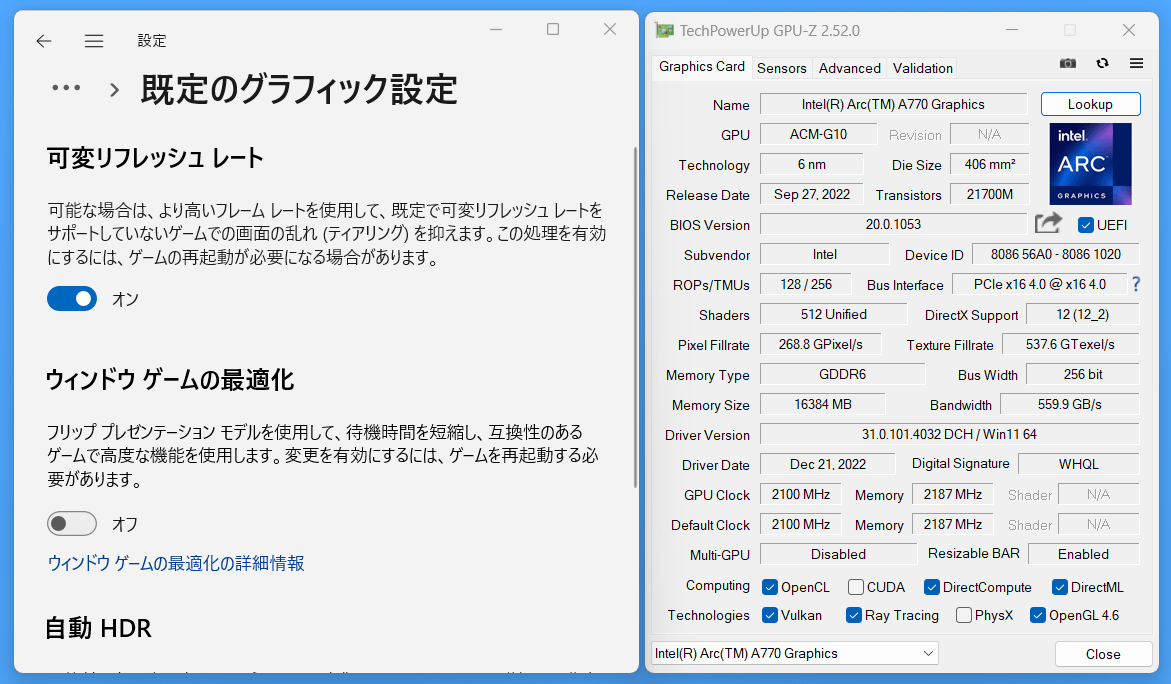1171x684 pixels.
Task: Click the Transistors 21700M value
Action: click(990, 194)
